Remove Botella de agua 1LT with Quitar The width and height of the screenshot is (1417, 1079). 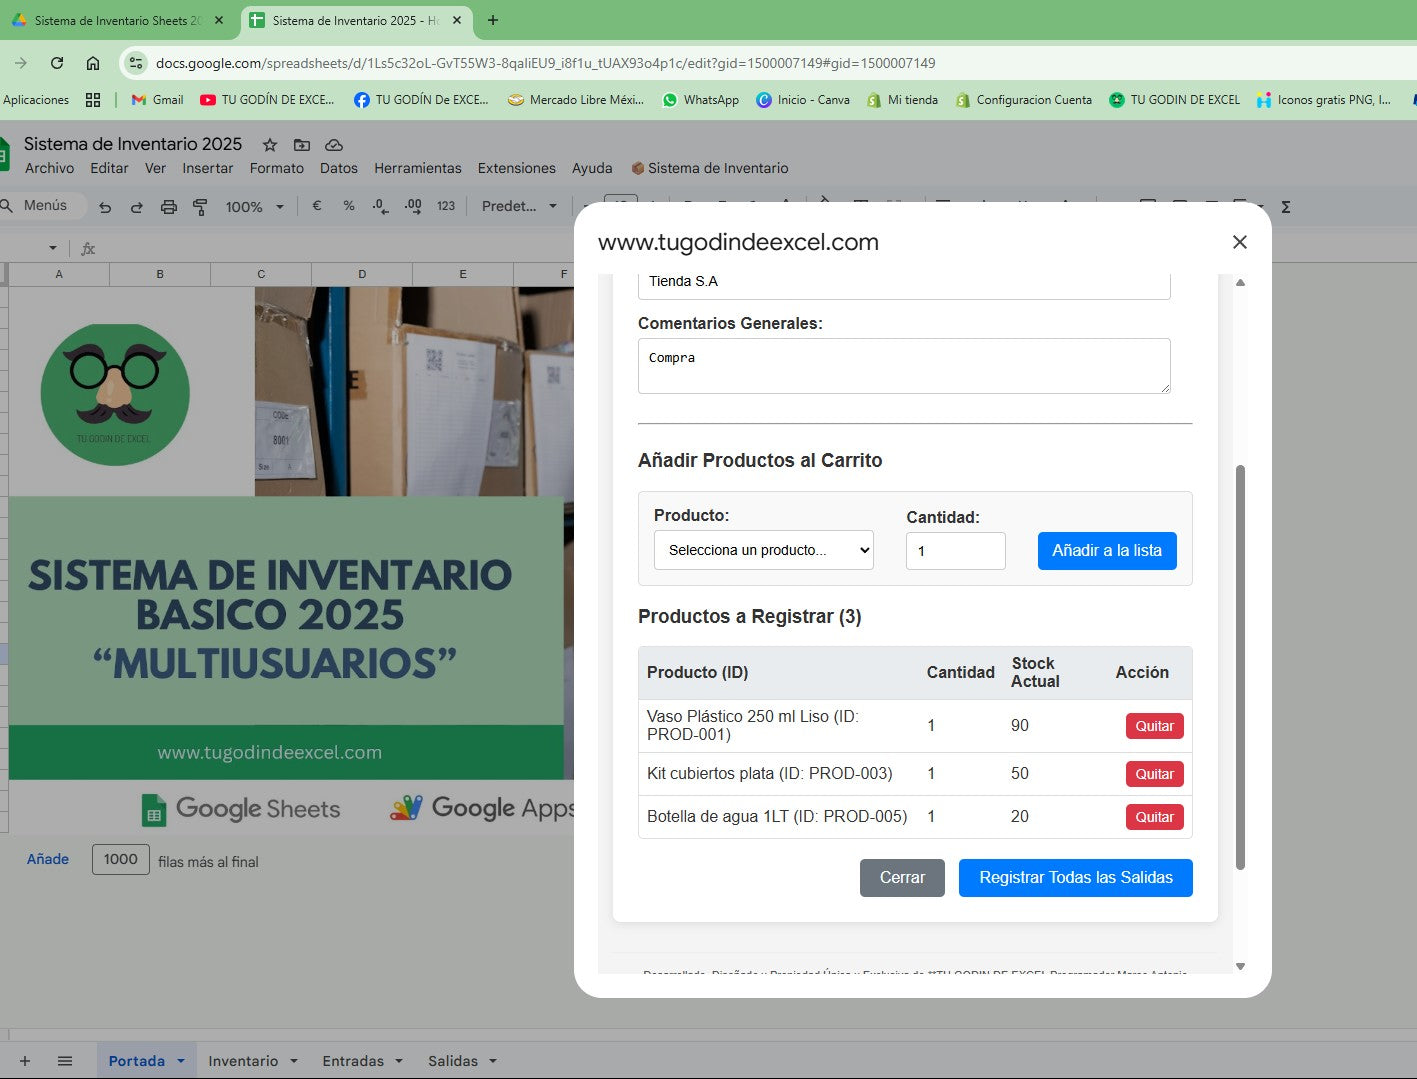[x=1154, y=817]
